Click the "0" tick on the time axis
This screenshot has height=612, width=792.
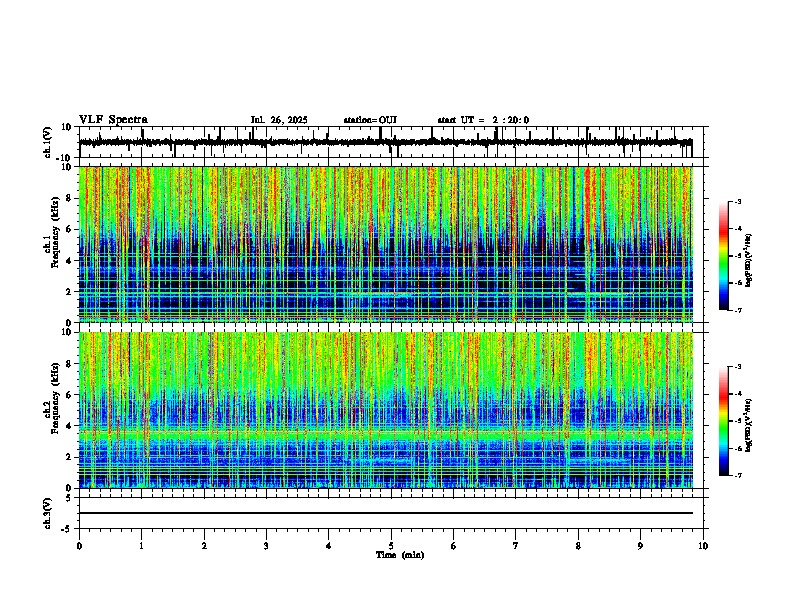point(79,546)
